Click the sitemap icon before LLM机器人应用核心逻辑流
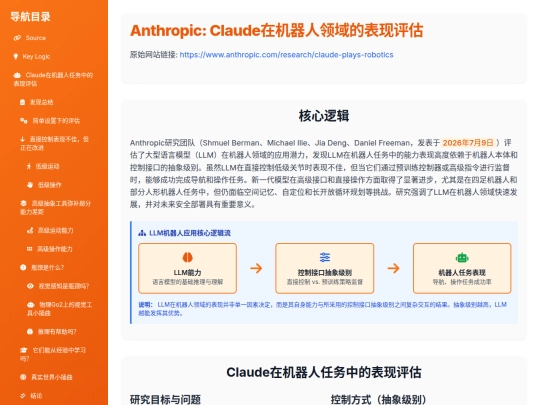Image resolution: width=540 pixels, height=405 pixels. tap(142, 233)
